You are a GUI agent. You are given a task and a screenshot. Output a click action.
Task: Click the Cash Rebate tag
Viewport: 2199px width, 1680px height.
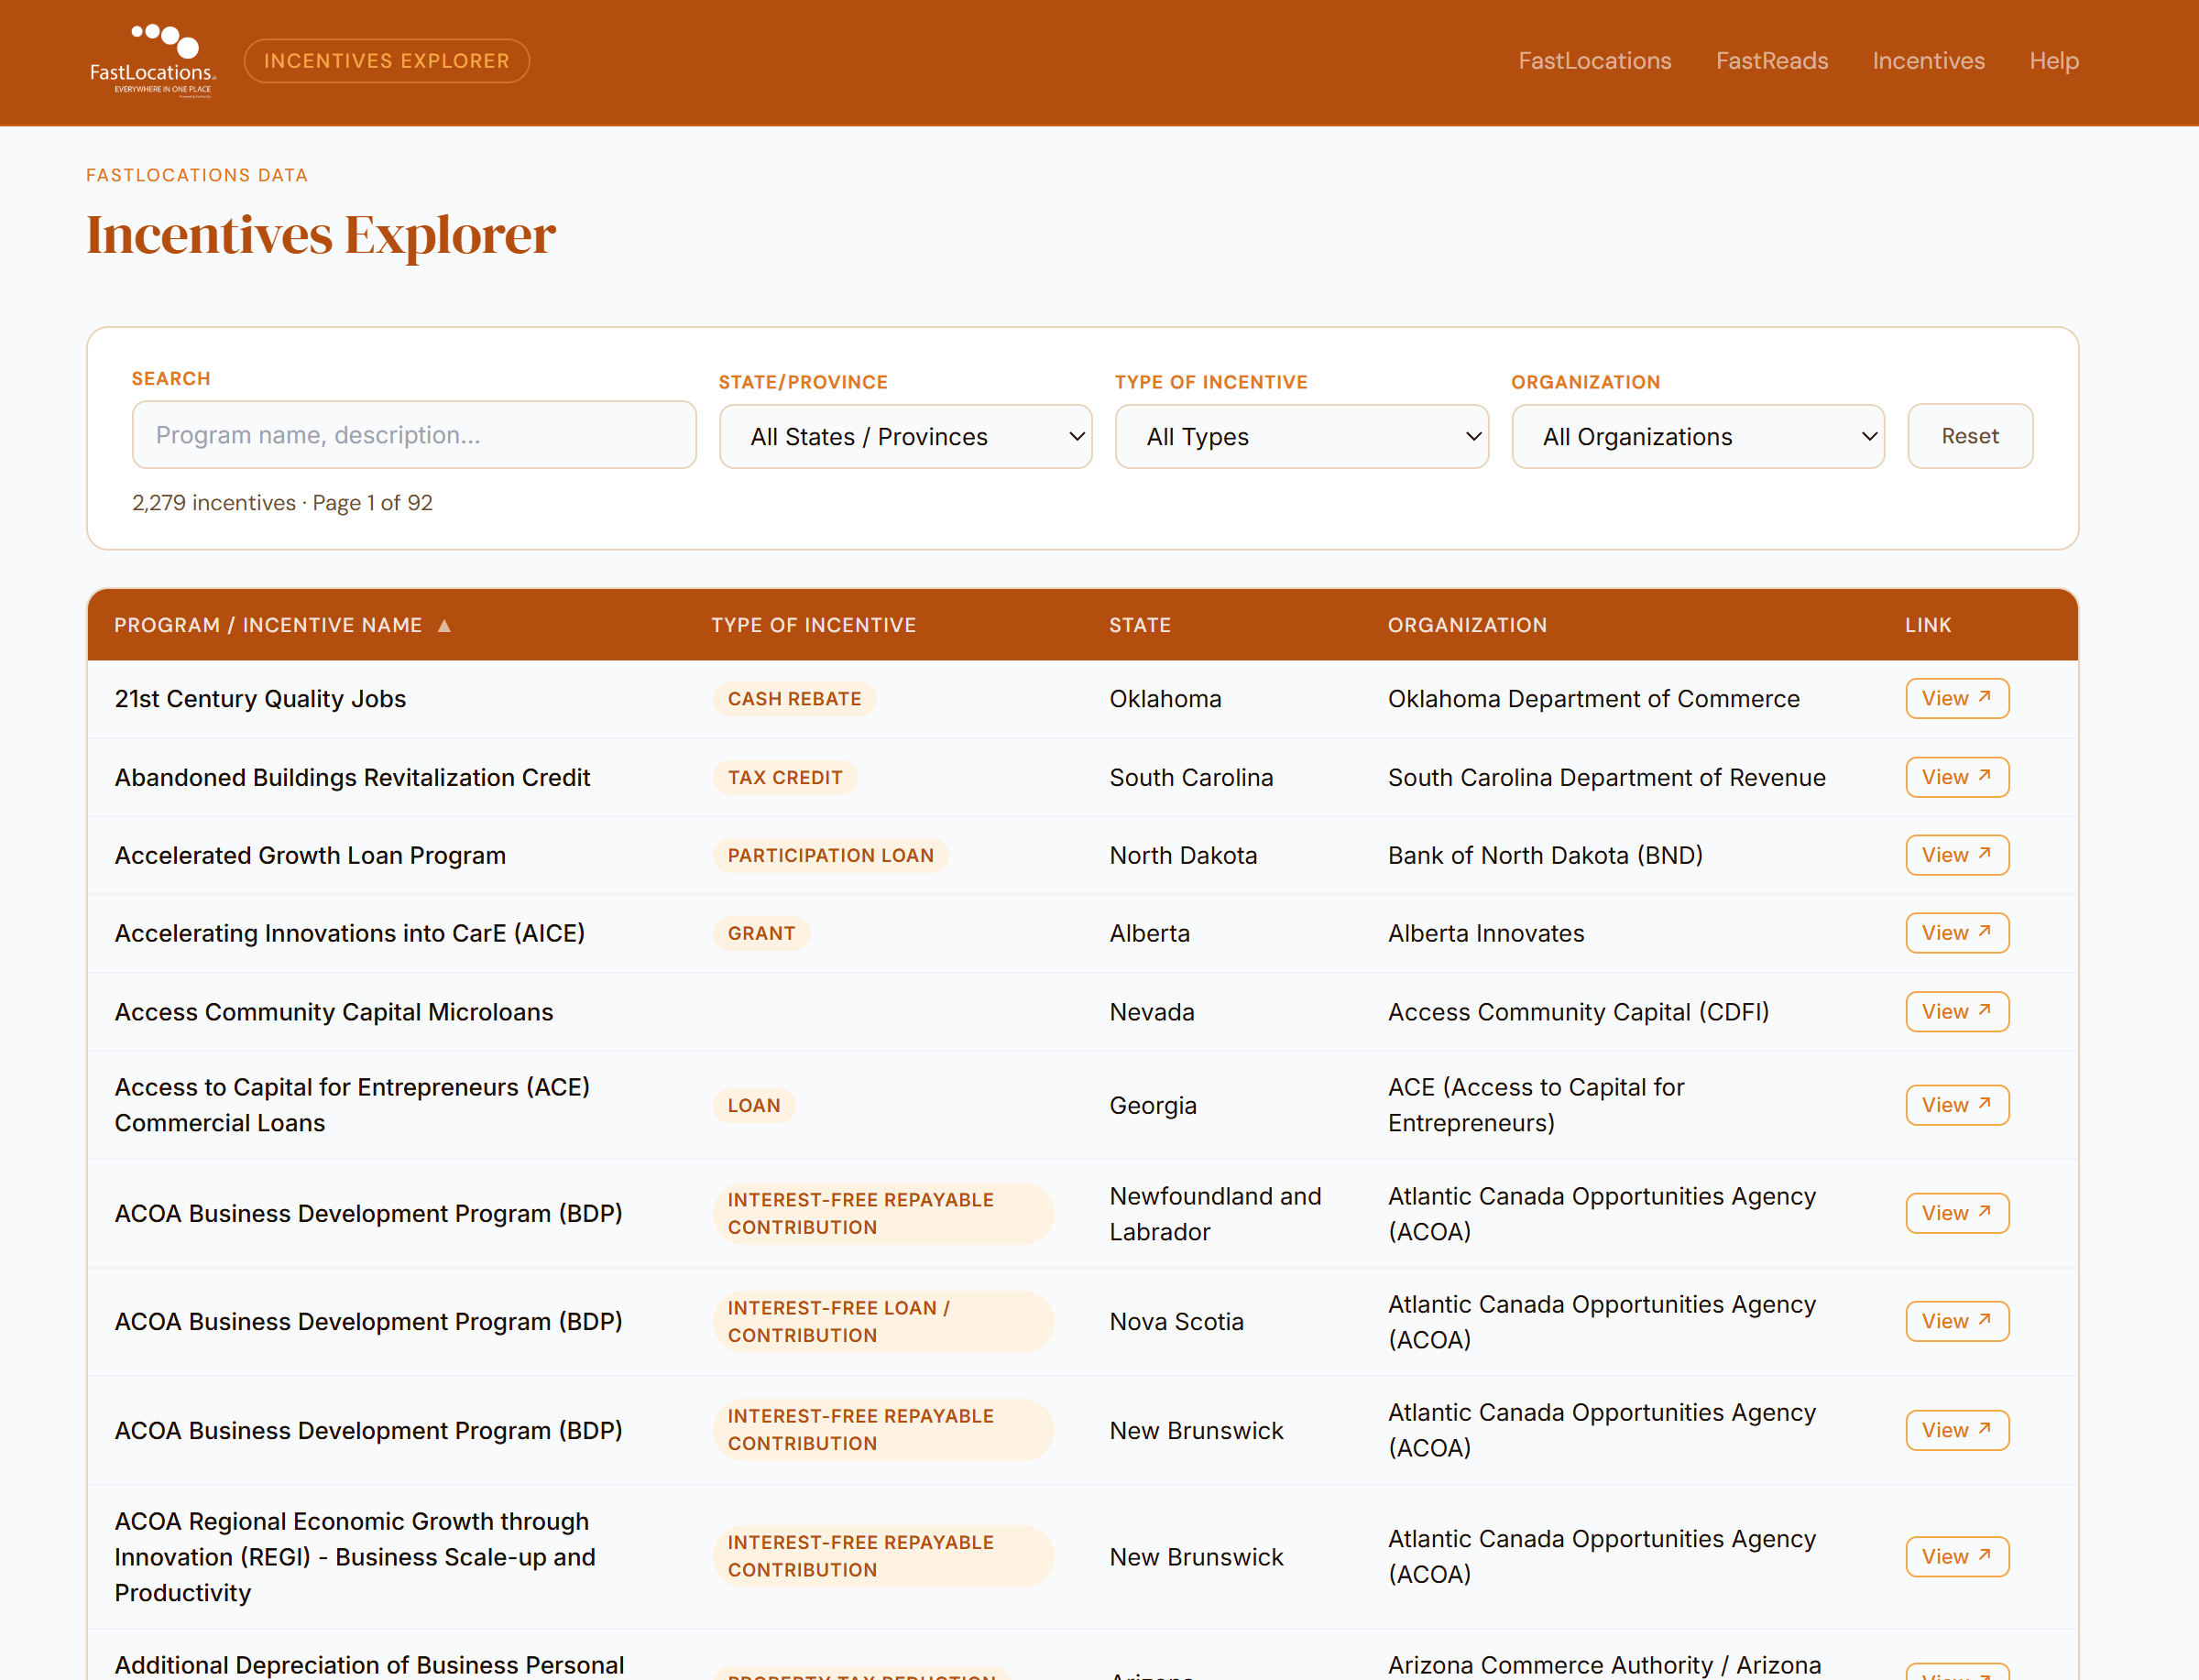click(x=794, y=699)
